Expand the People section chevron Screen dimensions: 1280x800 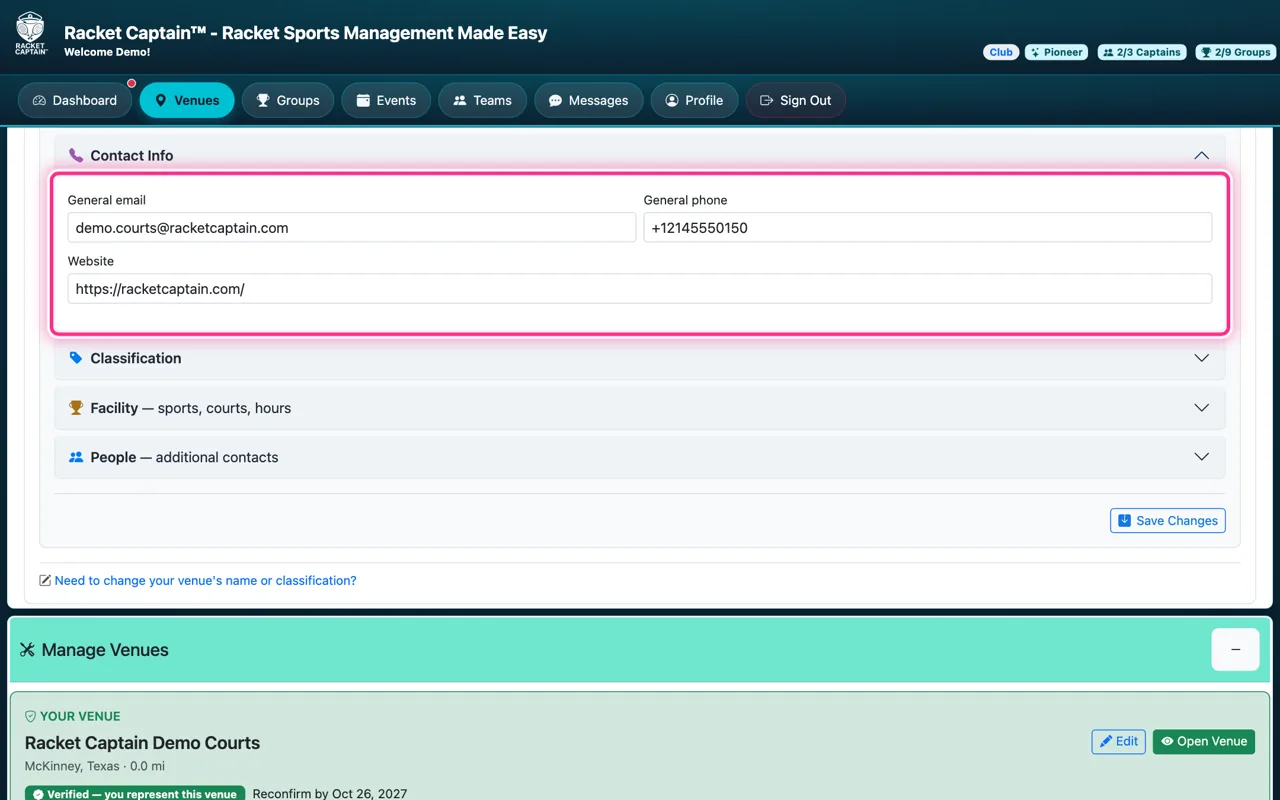tap(1202, 457)
